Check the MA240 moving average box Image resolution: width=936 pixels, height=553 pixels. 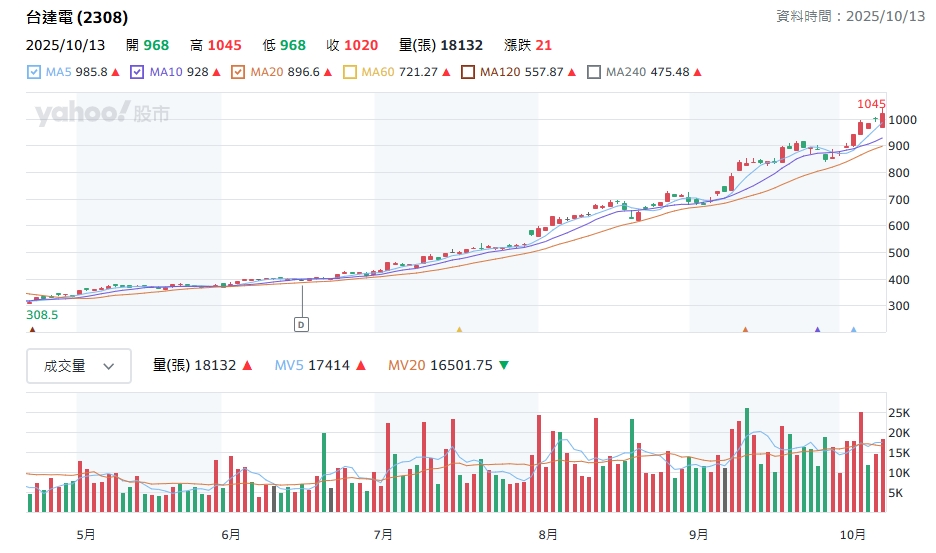pyautogui.click(x=594, y=72)
